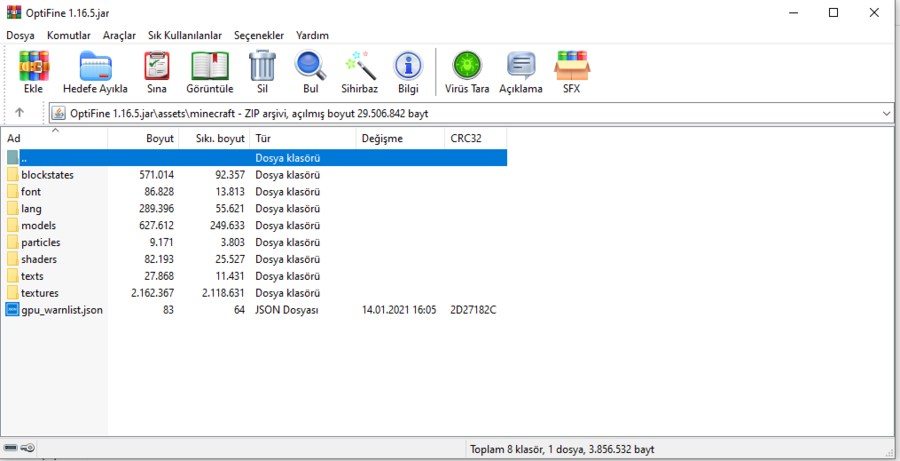Go up one folder with arrow button
This screenshot has width=900, height=461.
pyautogui.click(x=20, y=113)
